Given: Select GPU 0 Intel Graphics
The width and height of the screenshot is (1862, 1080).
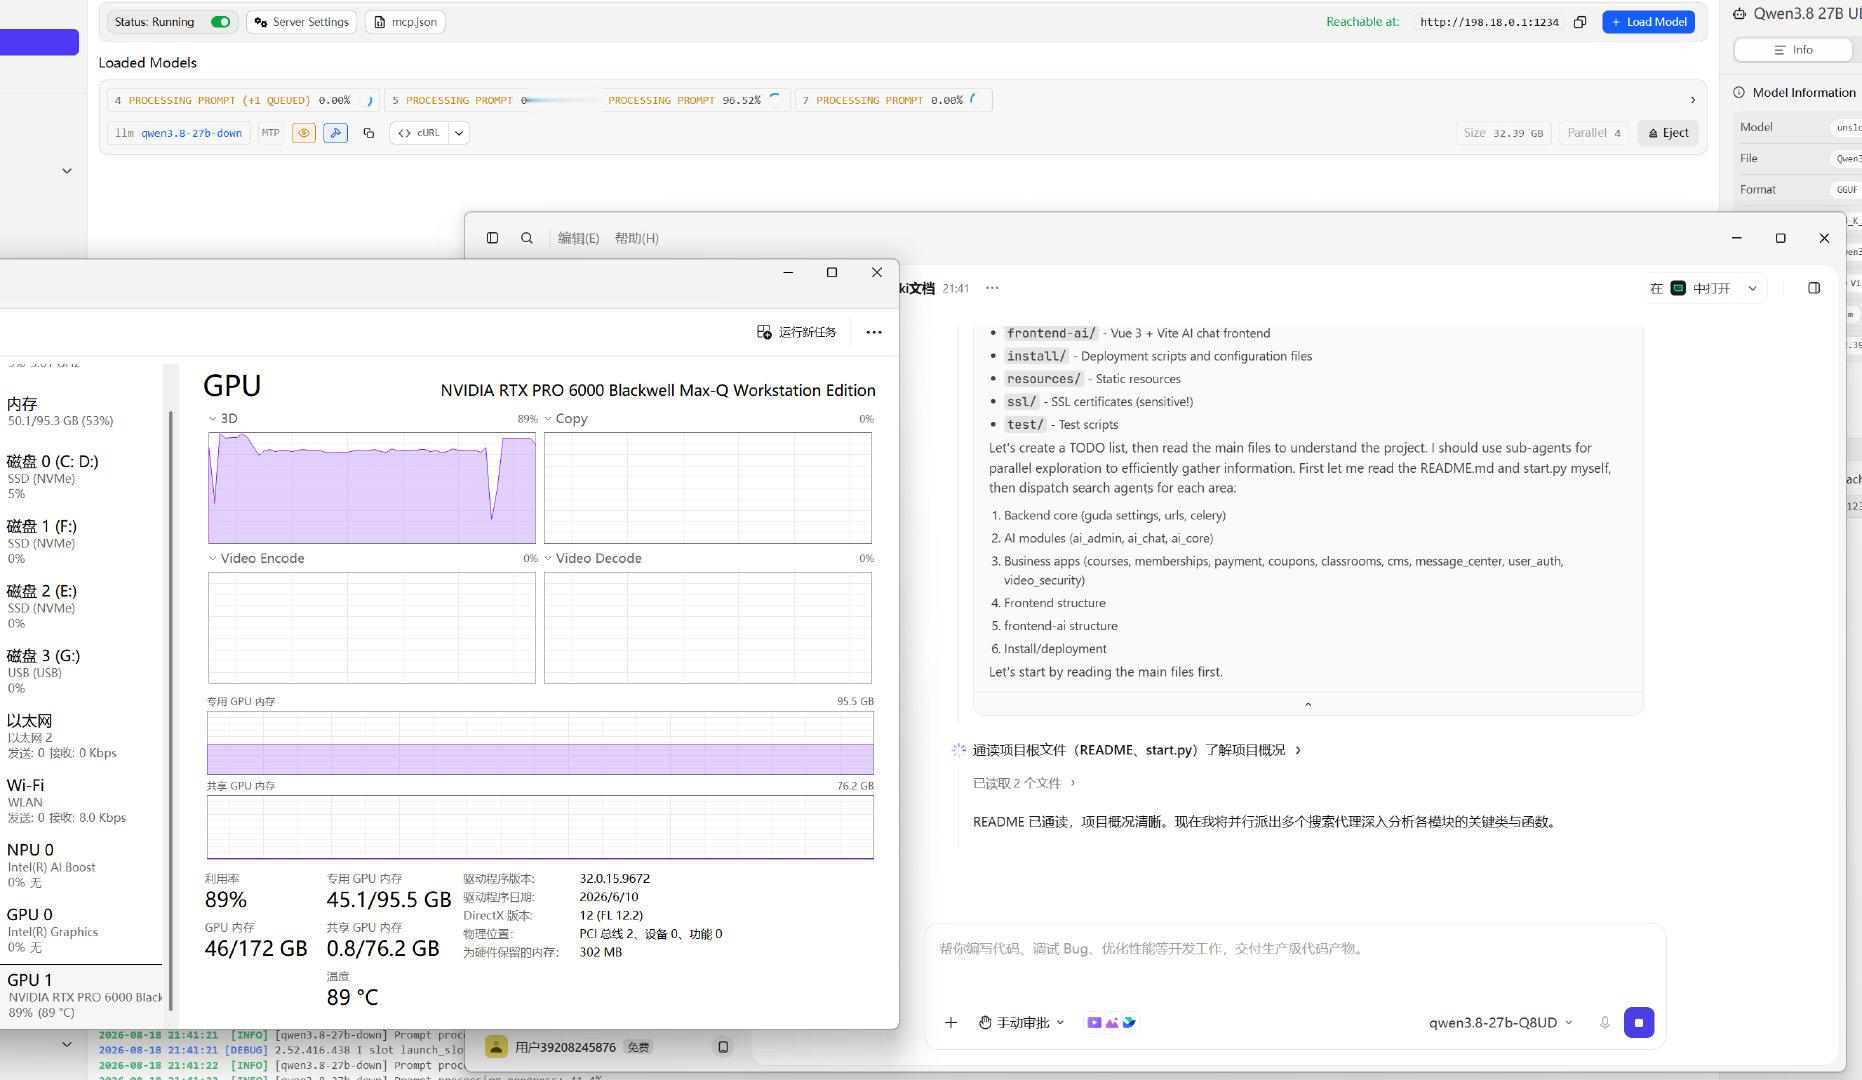Looking at the screenshot, I should click(81, 930).
